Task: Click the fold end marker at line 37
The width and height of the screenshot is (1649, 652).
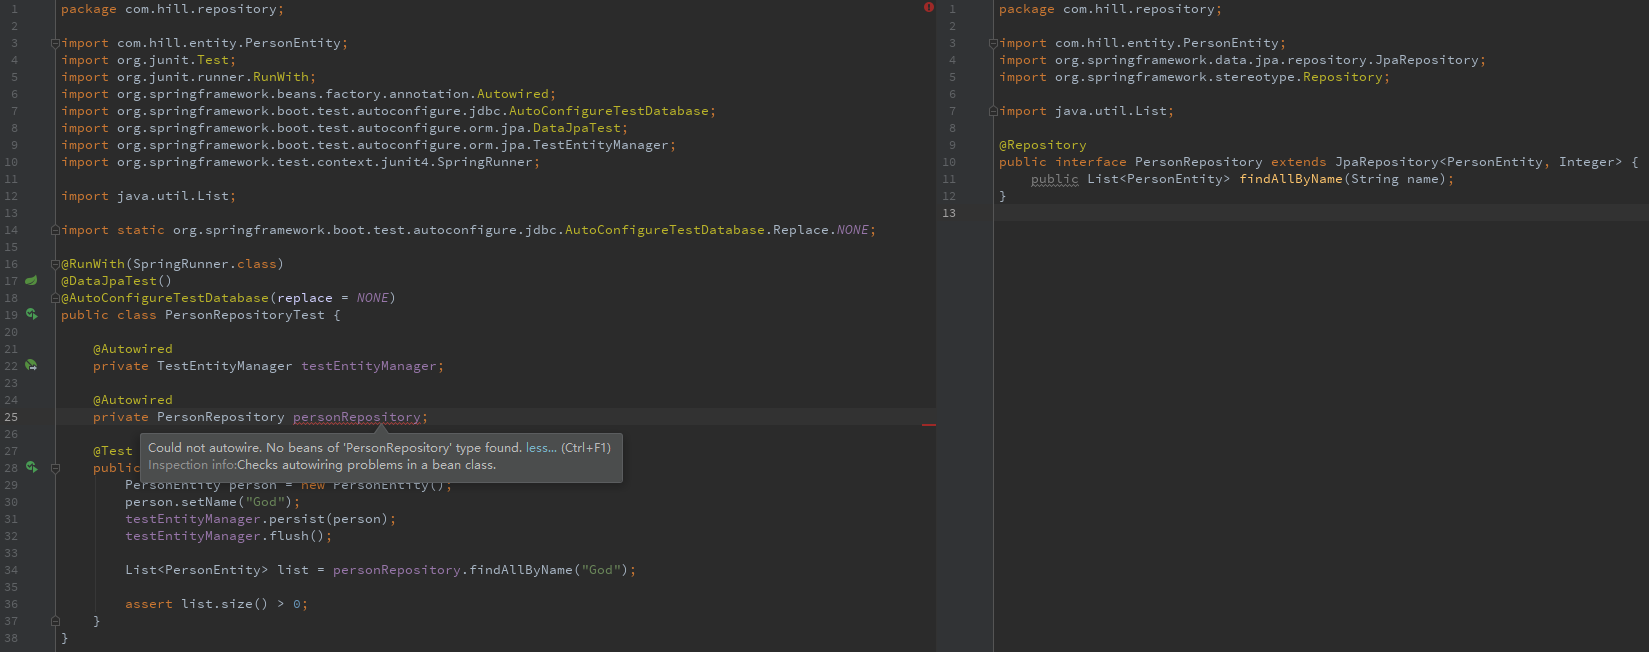Action: (x=56, y=621)
